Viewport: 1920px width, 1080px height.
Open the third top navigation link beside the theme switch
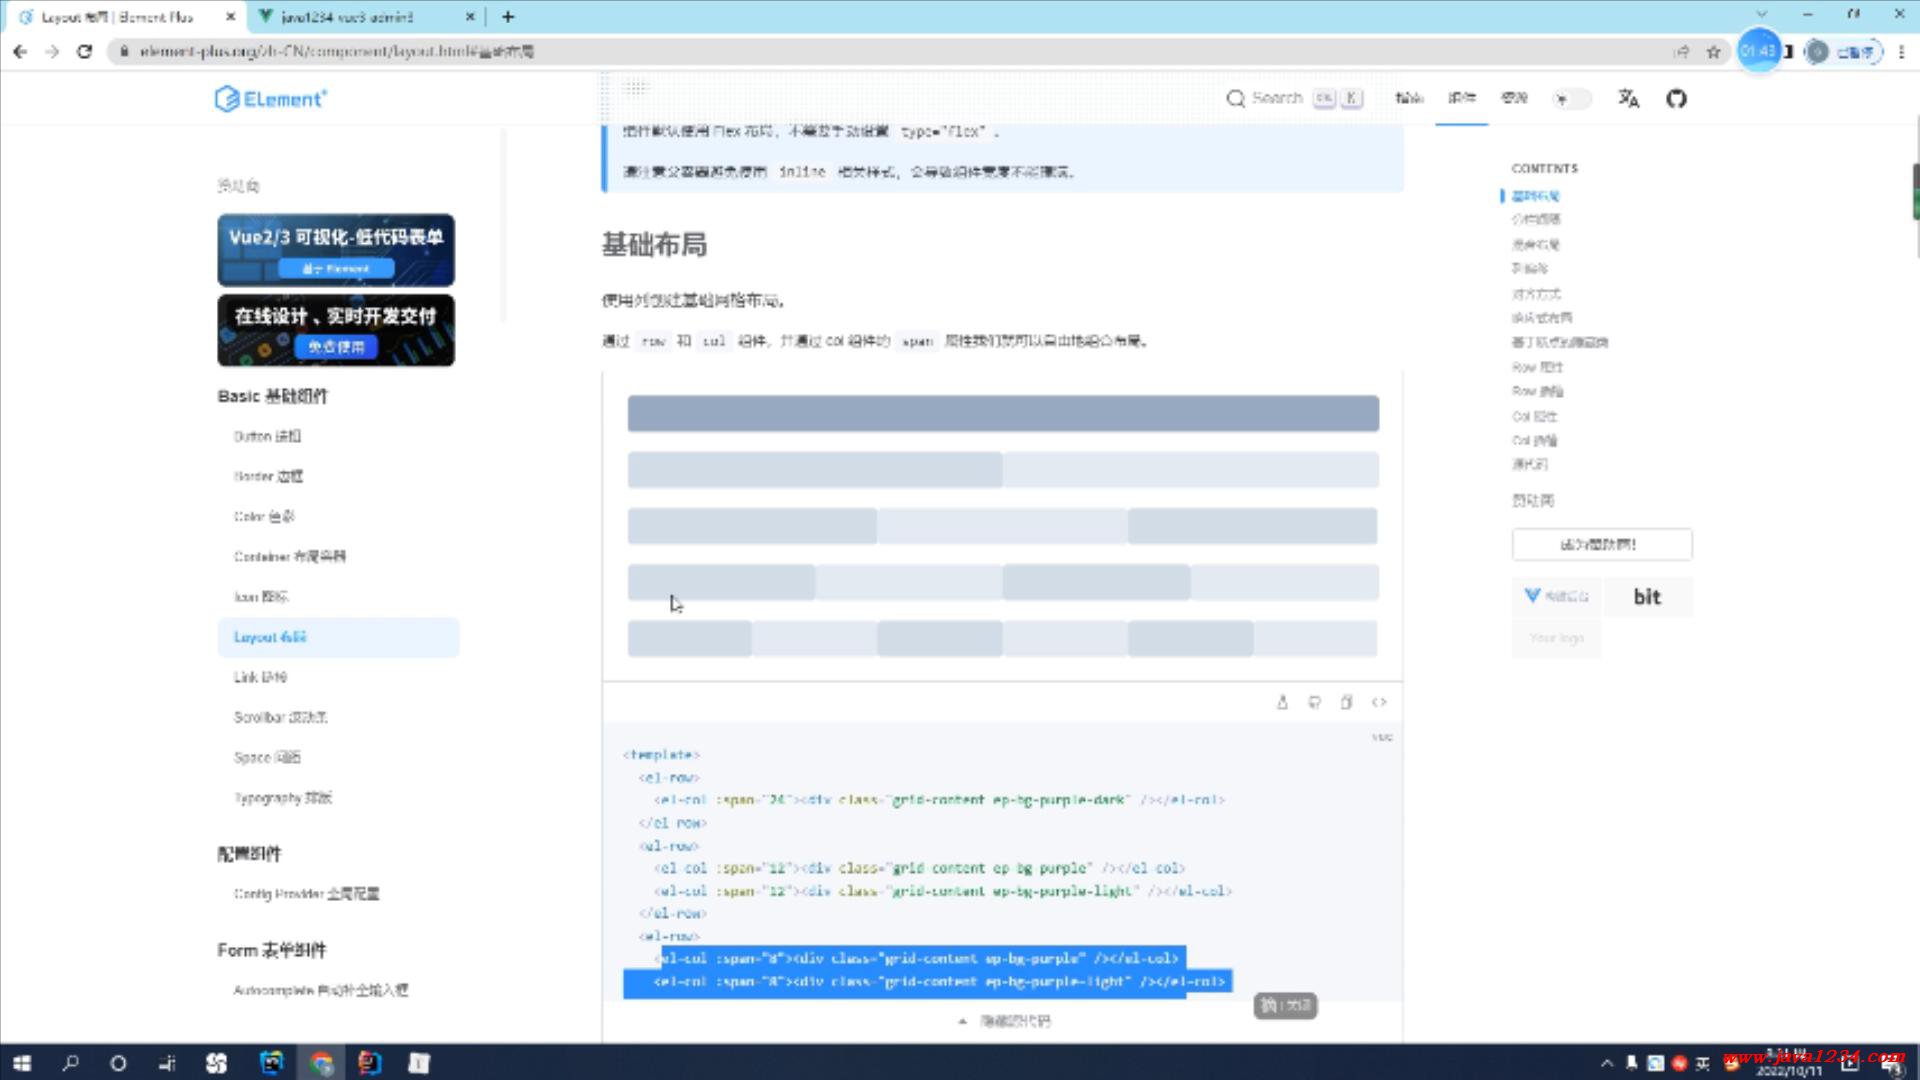(1514, 98)
